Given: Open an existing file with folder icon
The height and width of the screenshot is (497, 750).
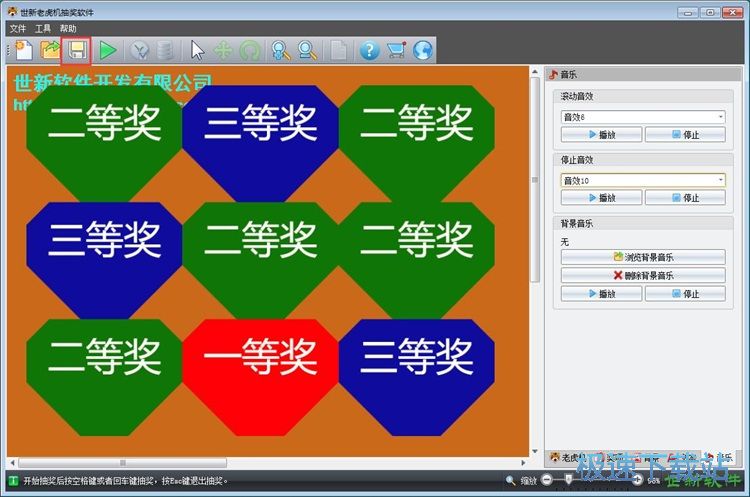Looking at the screenshot, I should (x=50, y=50).
